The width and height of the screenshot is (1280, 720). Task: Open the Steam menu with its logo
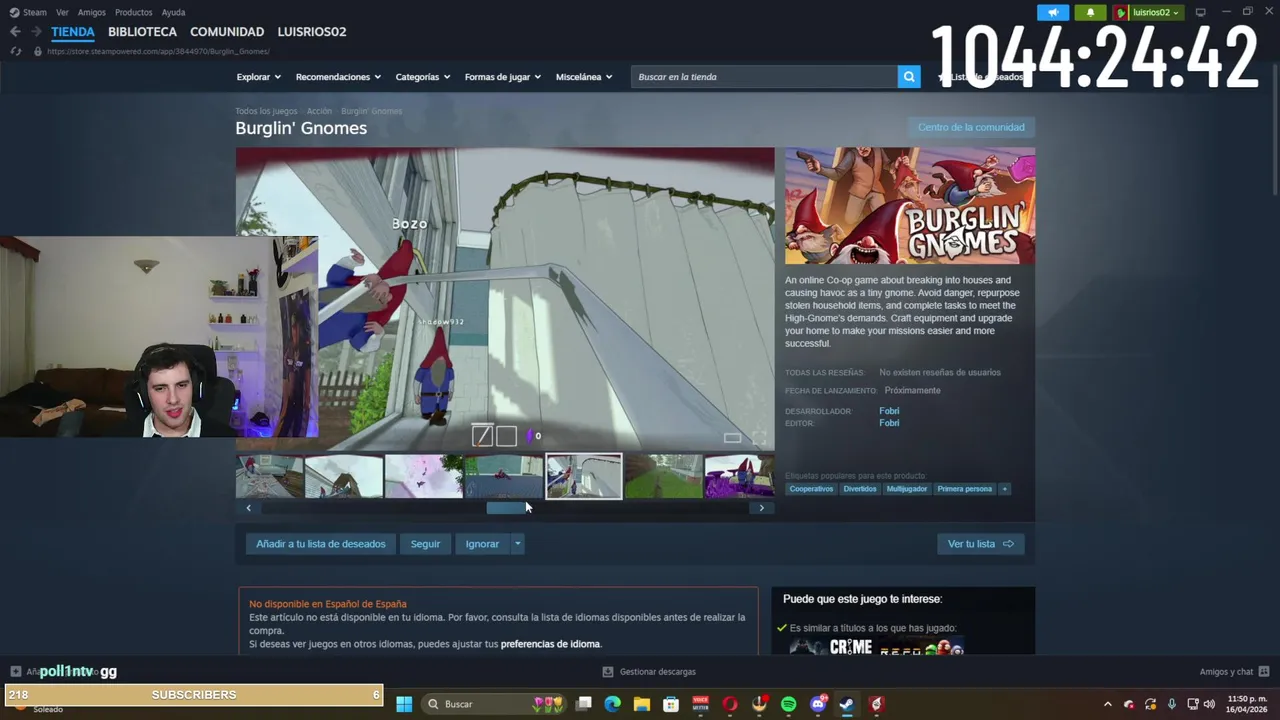[x=28, y=12]
